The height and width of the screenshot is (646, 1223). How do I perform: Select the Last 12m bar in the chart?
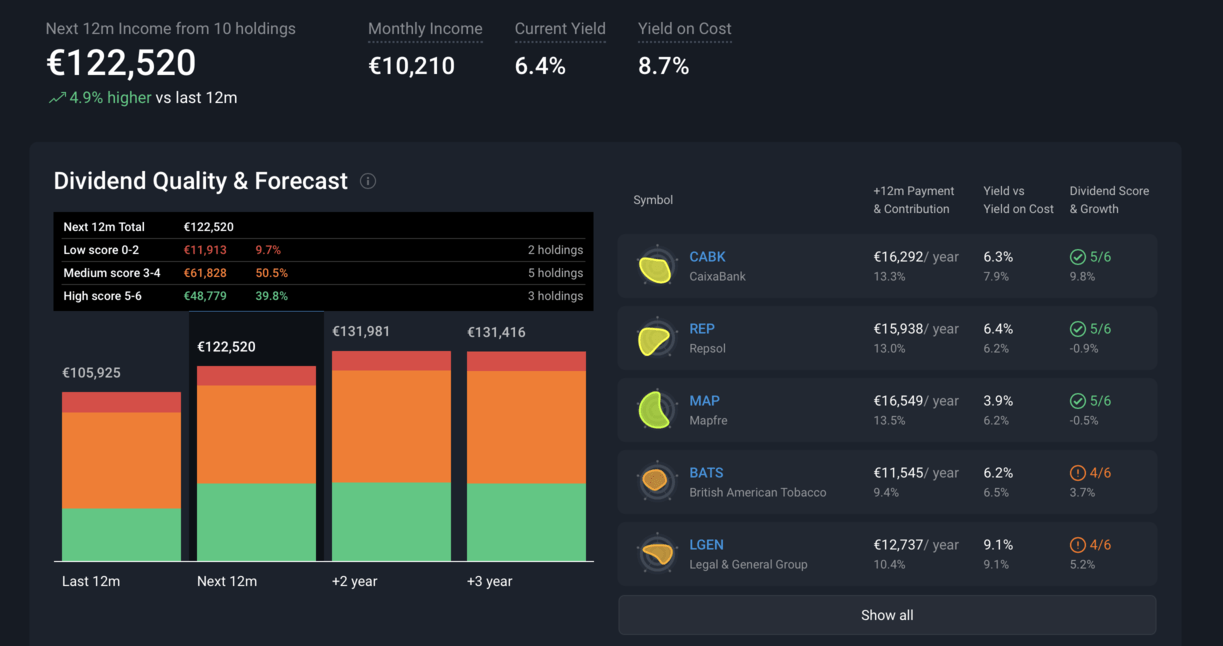(121, 476)
